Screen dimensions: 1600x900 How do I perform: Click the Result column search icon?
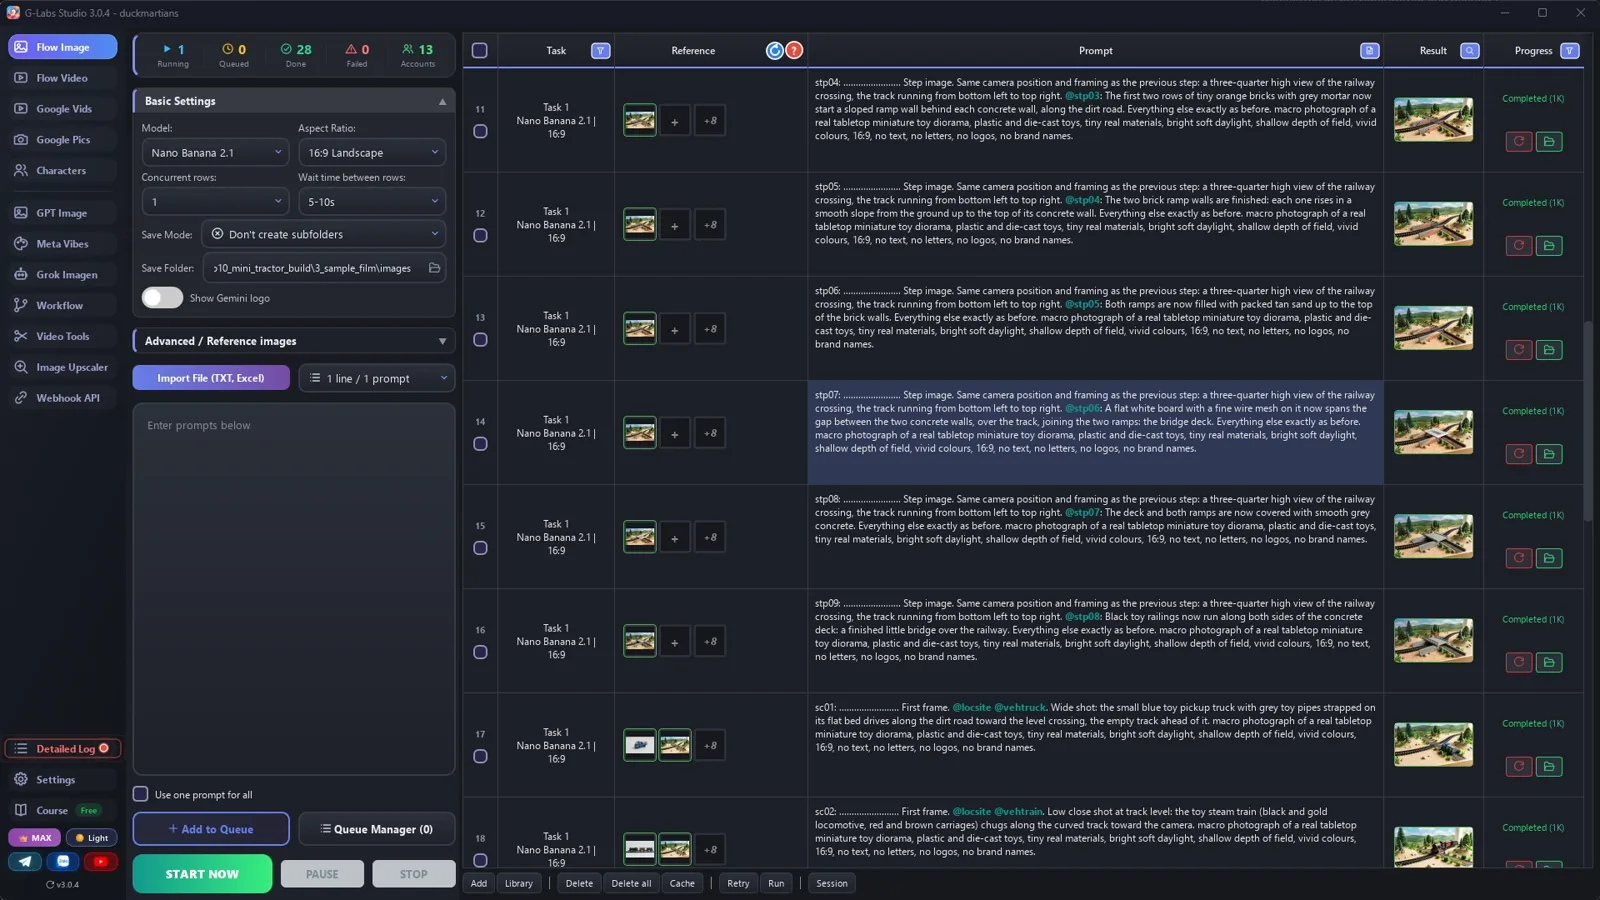pyautogui.click(x=1469, y=50)
